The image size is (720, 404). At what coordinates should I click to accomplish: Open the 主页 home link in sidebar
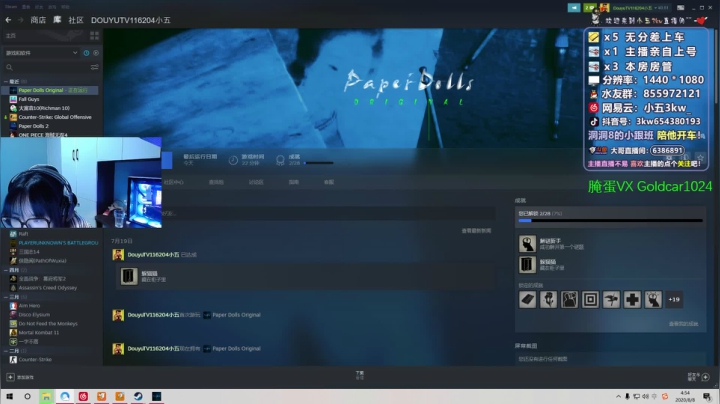click(11, 35)
